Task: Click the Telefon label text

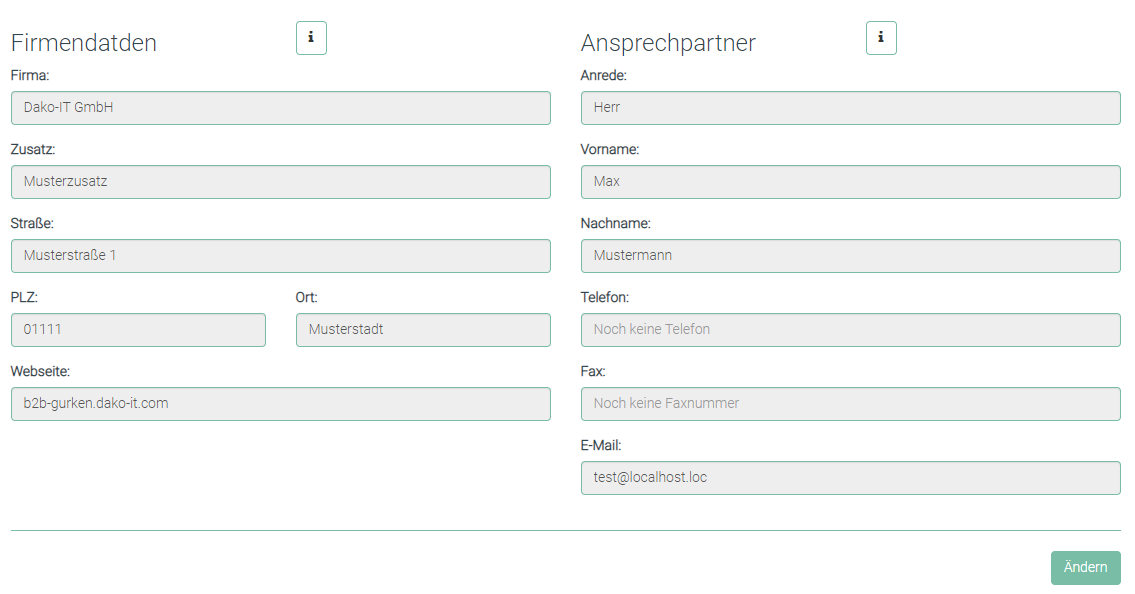Action: coord(604,297)
